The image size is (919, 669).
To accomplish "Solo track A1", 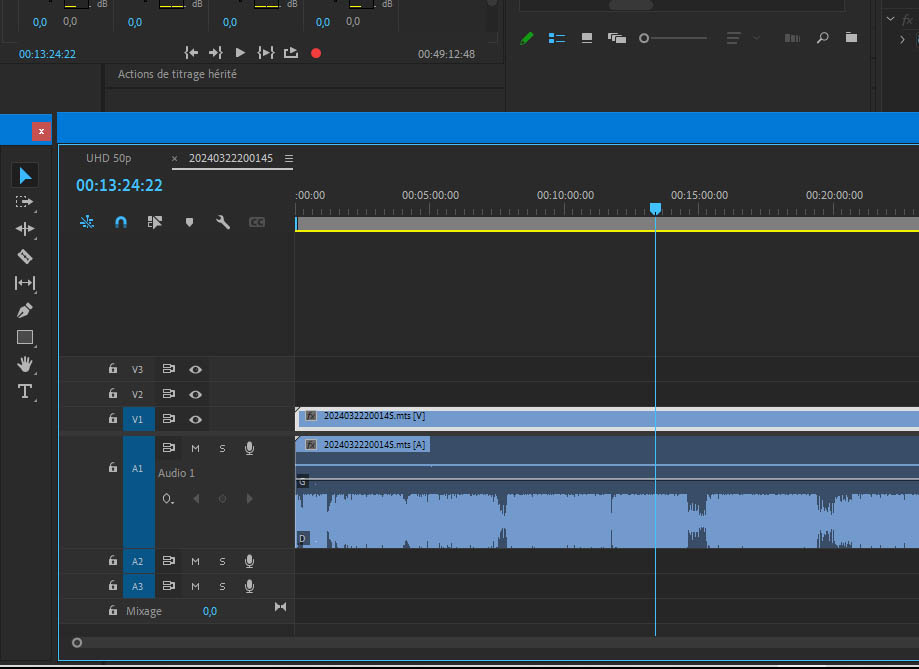I will click(222, 449).
